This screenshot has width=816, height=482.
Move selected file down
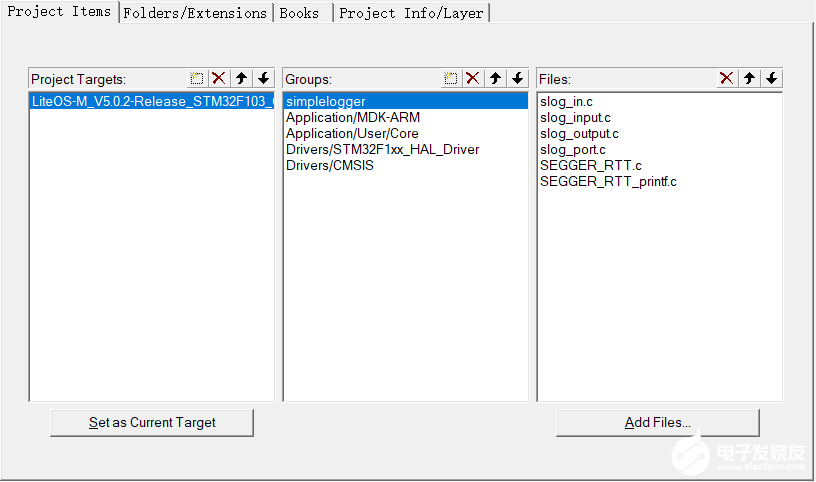coord(772,79)
